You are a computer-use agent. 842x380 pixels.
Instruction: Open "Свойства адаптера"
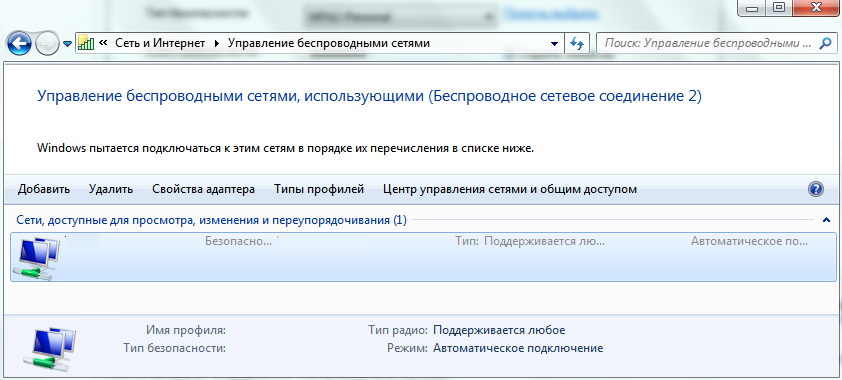(x=204, y=189)
